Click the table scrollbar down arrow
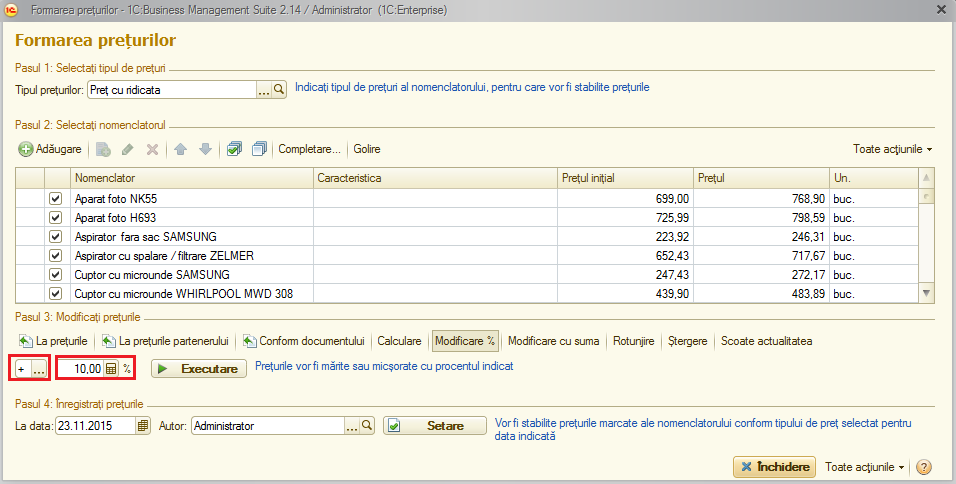 tap(927, 293)
